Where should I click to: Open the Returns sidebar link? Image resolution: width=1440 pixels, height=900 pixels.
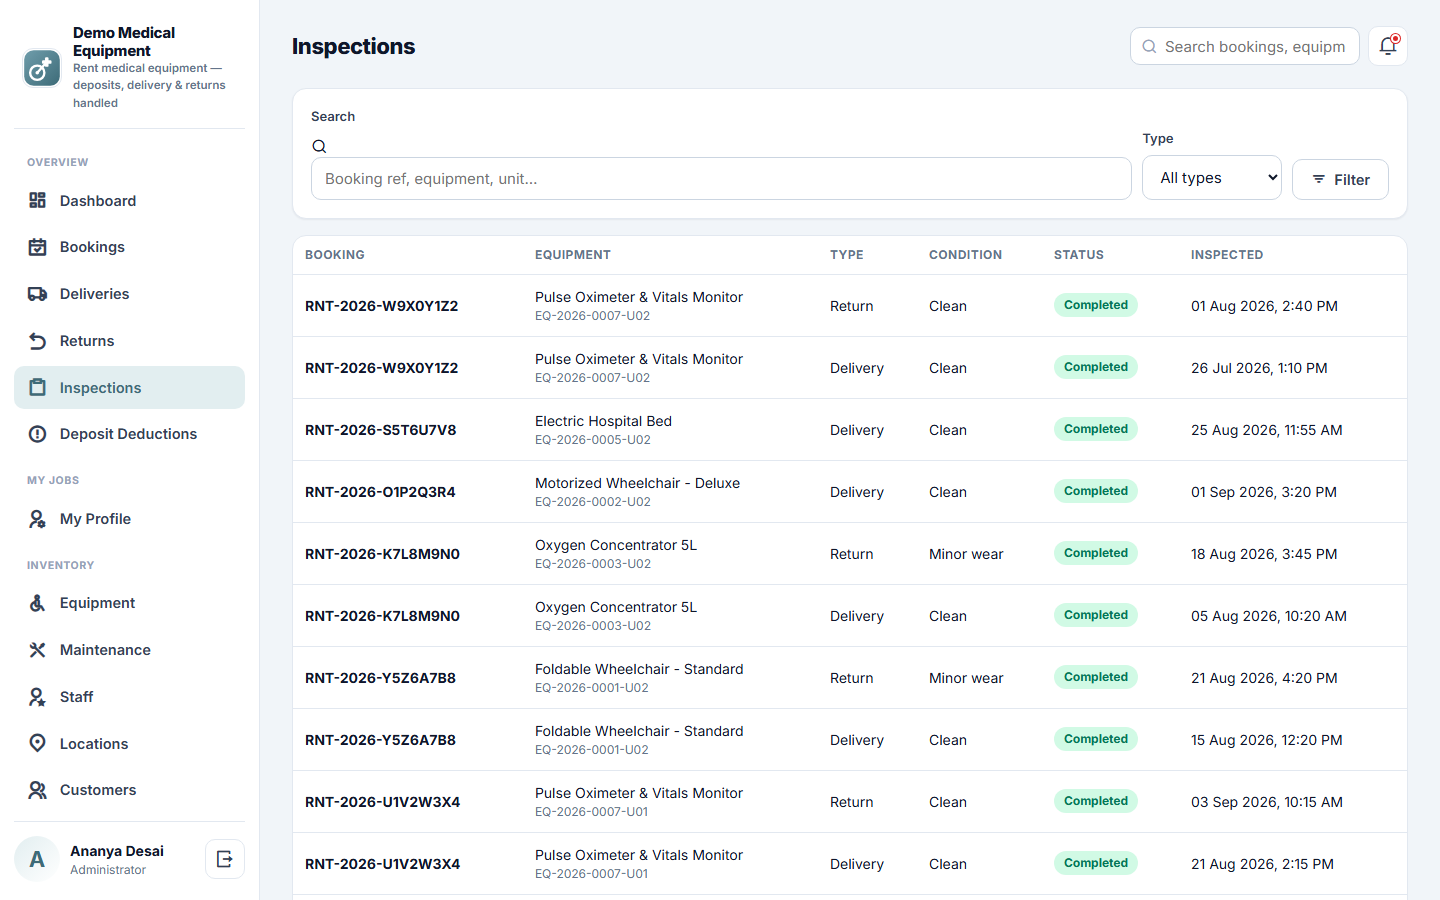[x=129, y=341]
